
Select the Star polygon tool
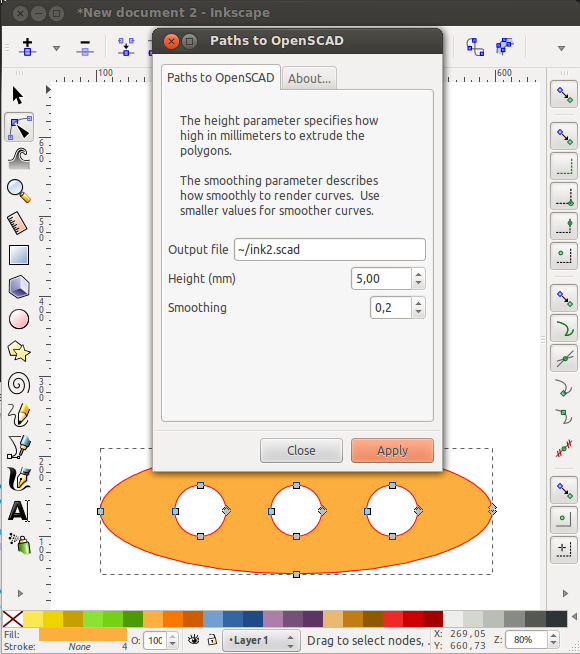(19, 351)
